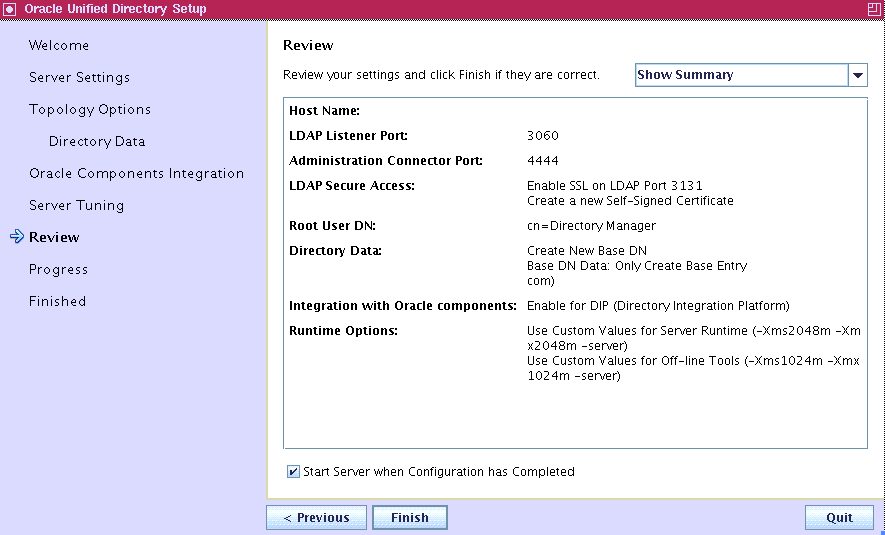Select the Directory Data step
The width and height of the screenshot is (885, 535).
click(x=97, y=141)
